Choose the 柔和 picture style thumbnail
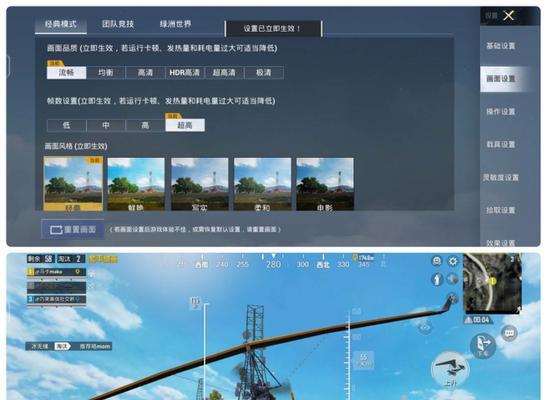The image size is (547, 400). tap(262, 184)
